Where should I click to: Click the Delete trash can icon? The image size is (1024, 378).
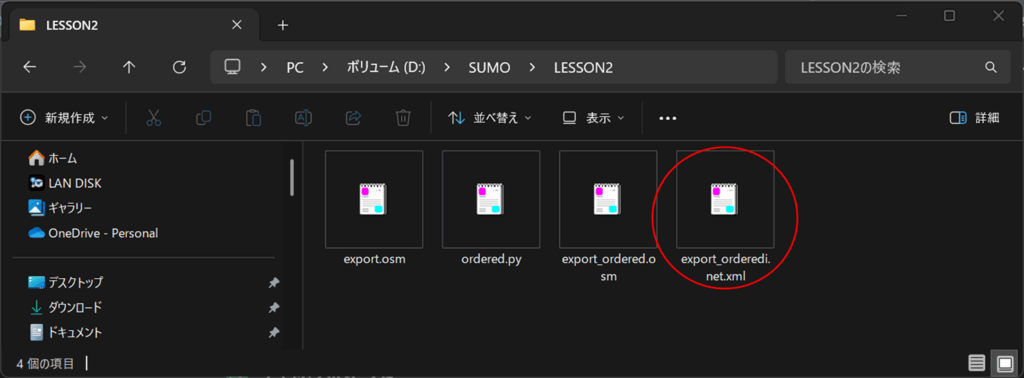(403, 118)
